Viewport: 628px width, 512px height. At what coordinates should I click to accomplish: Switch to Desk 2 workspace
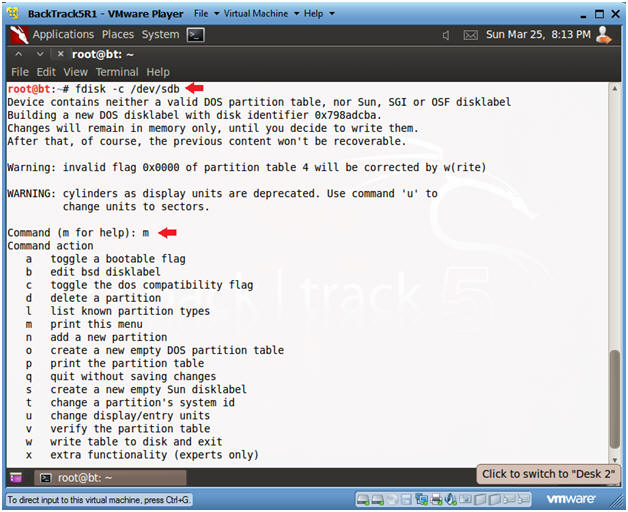pos(547,474)
